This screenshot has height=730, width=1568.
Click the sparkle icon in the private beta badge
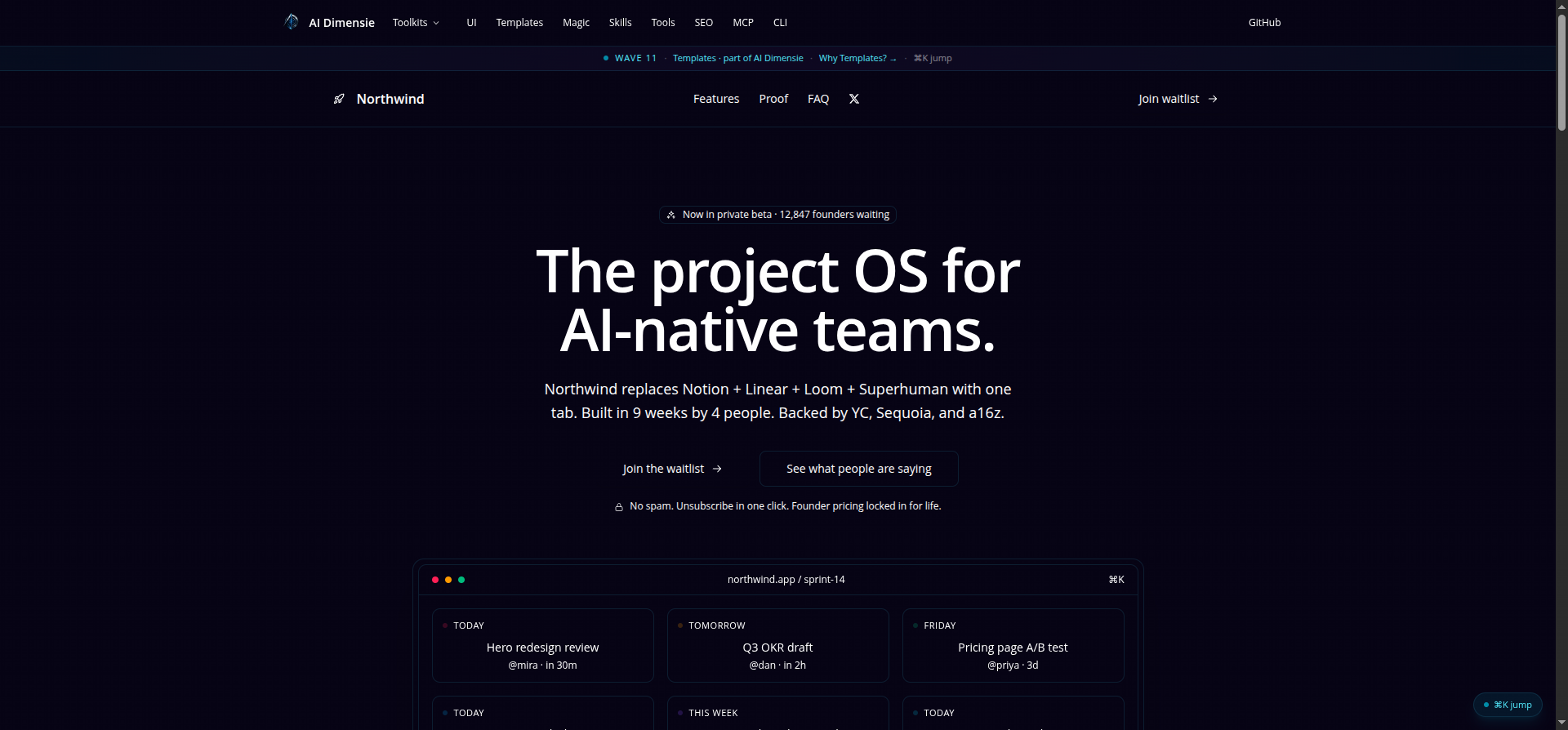(x=671, y=215)
